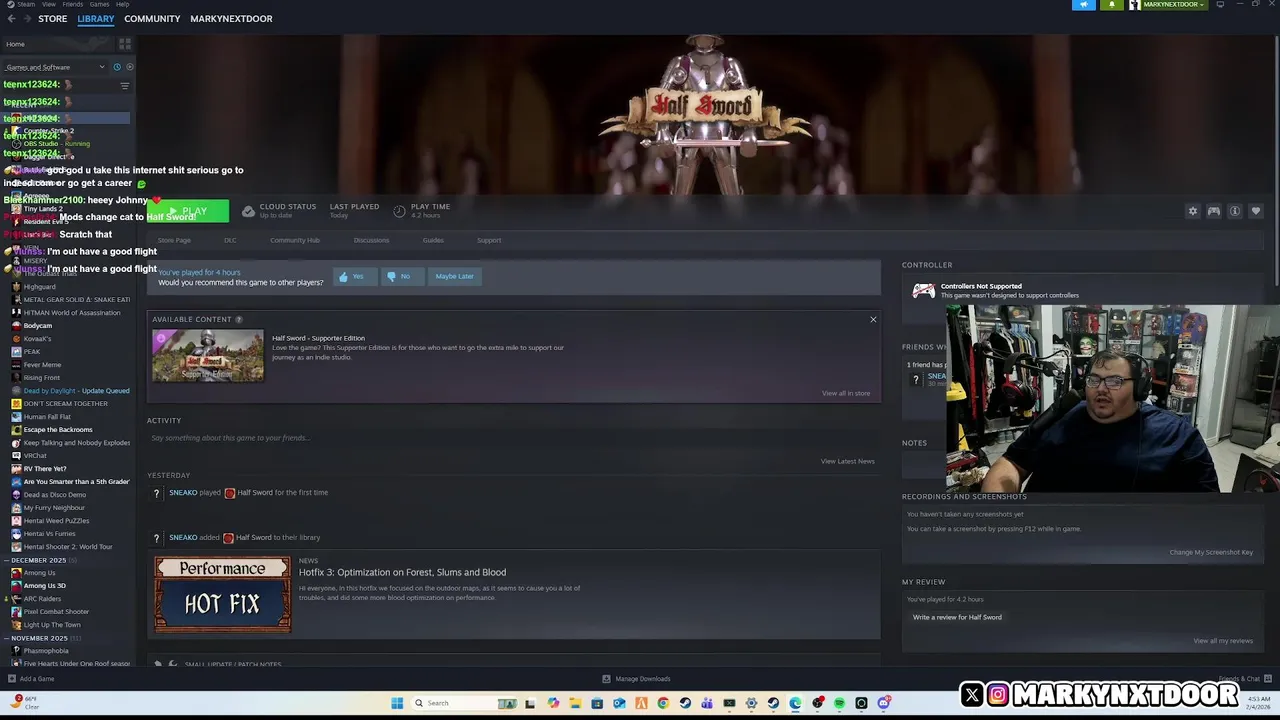The image size is (1280, 720).
Task: Open Spotify from the taskbar
Action: pyautogui.click(x=839, y=703)
